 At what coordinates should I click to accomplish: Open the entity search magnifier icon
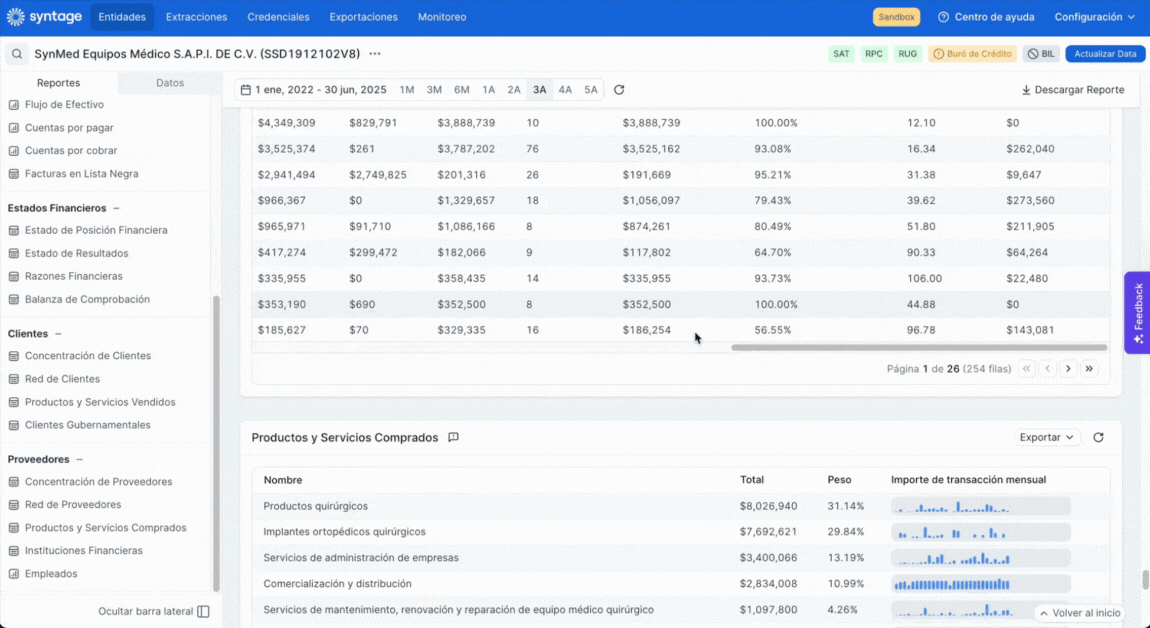17,54
